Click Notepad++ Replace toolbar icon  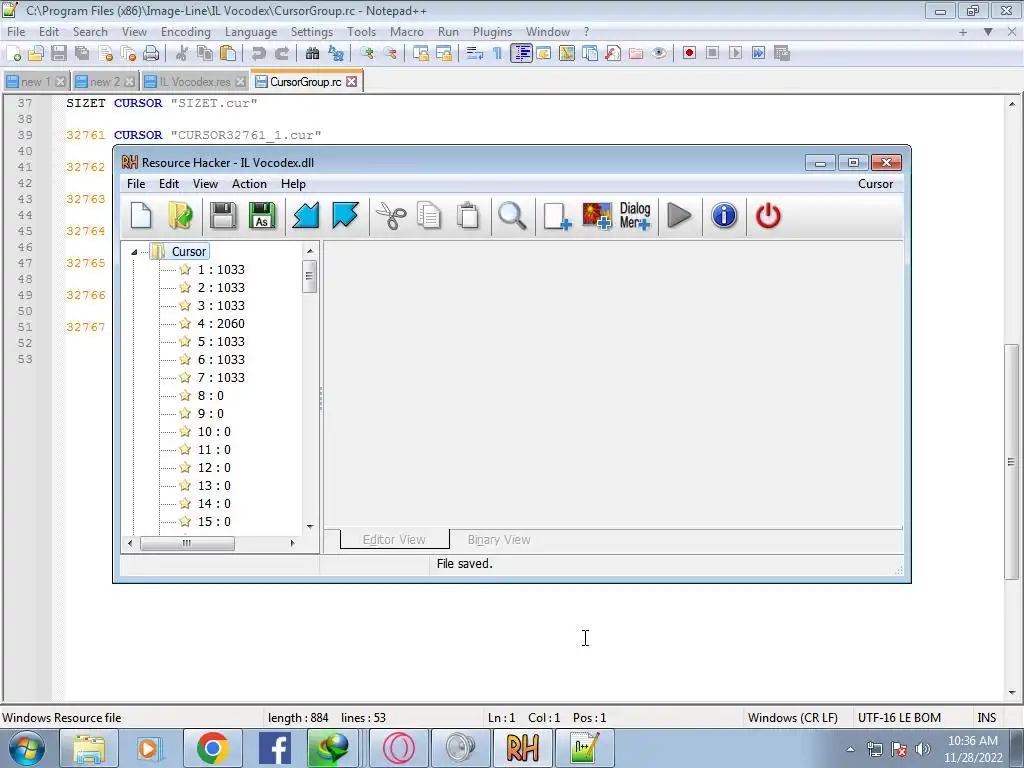(x=336, y=54)
